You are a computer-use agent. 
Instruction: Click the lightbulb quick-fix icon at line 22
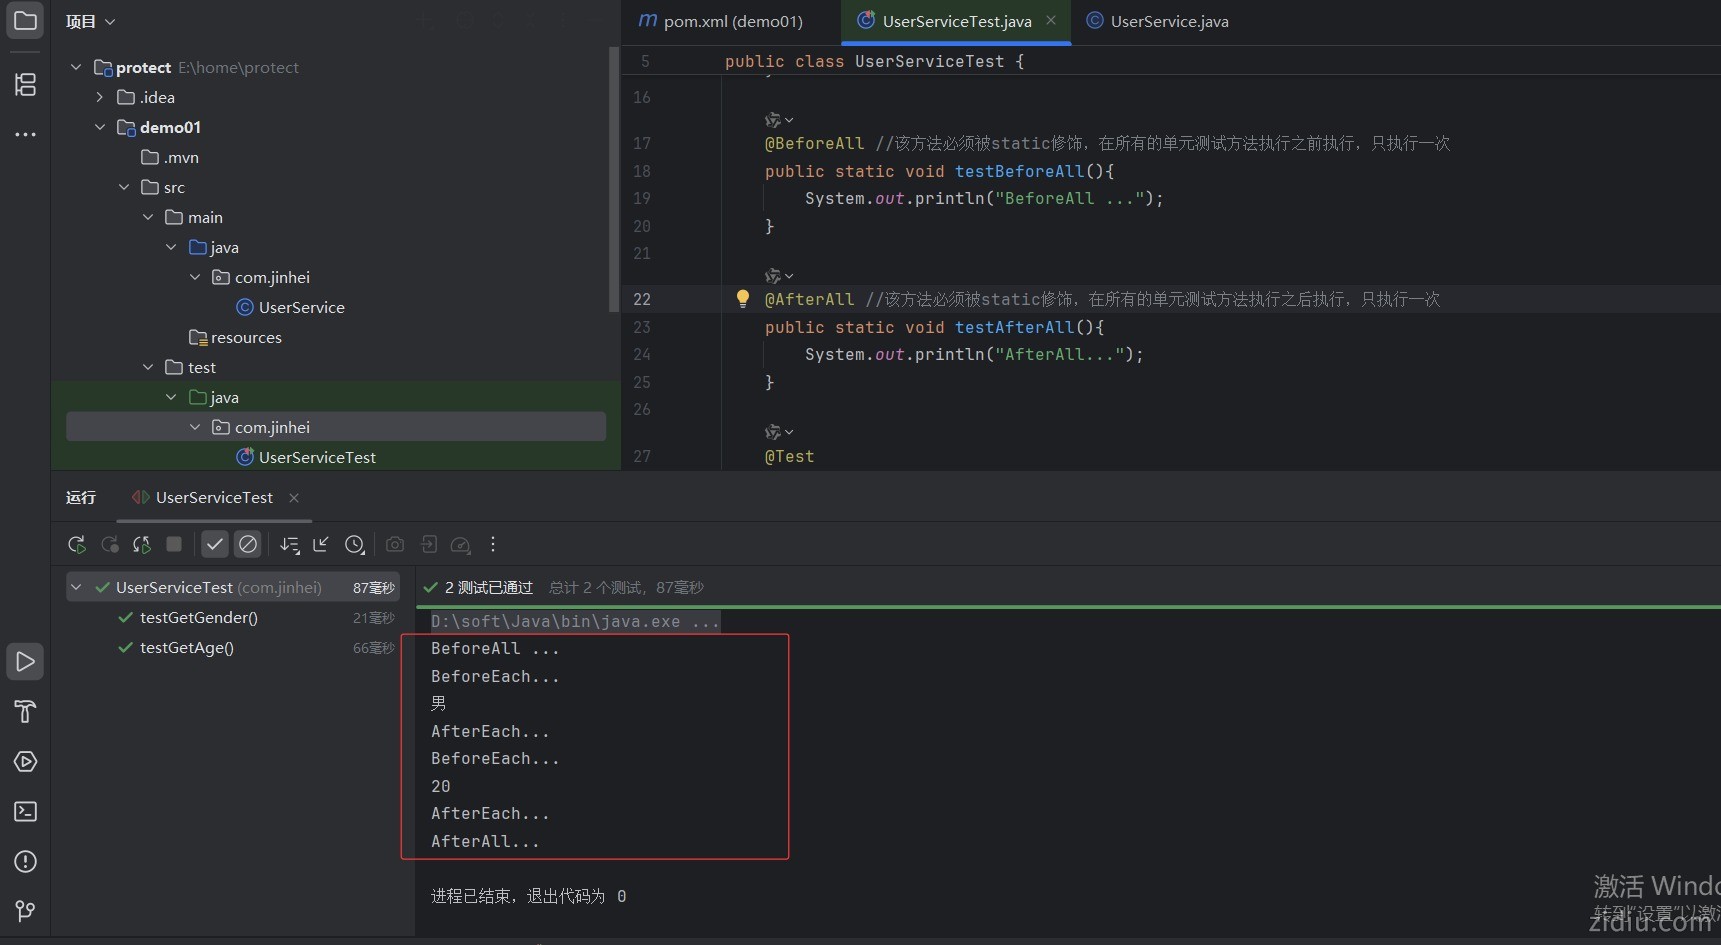click(742, 298)
